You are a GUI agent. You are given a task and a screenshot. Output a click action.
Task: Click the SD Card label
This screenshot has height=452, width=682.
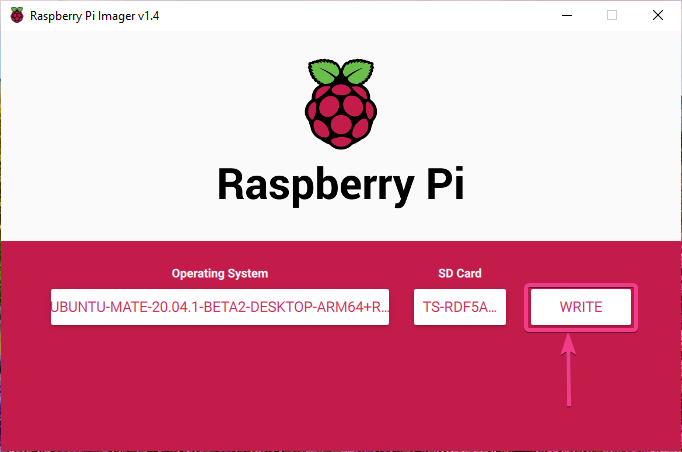click(x=460, y=273)
